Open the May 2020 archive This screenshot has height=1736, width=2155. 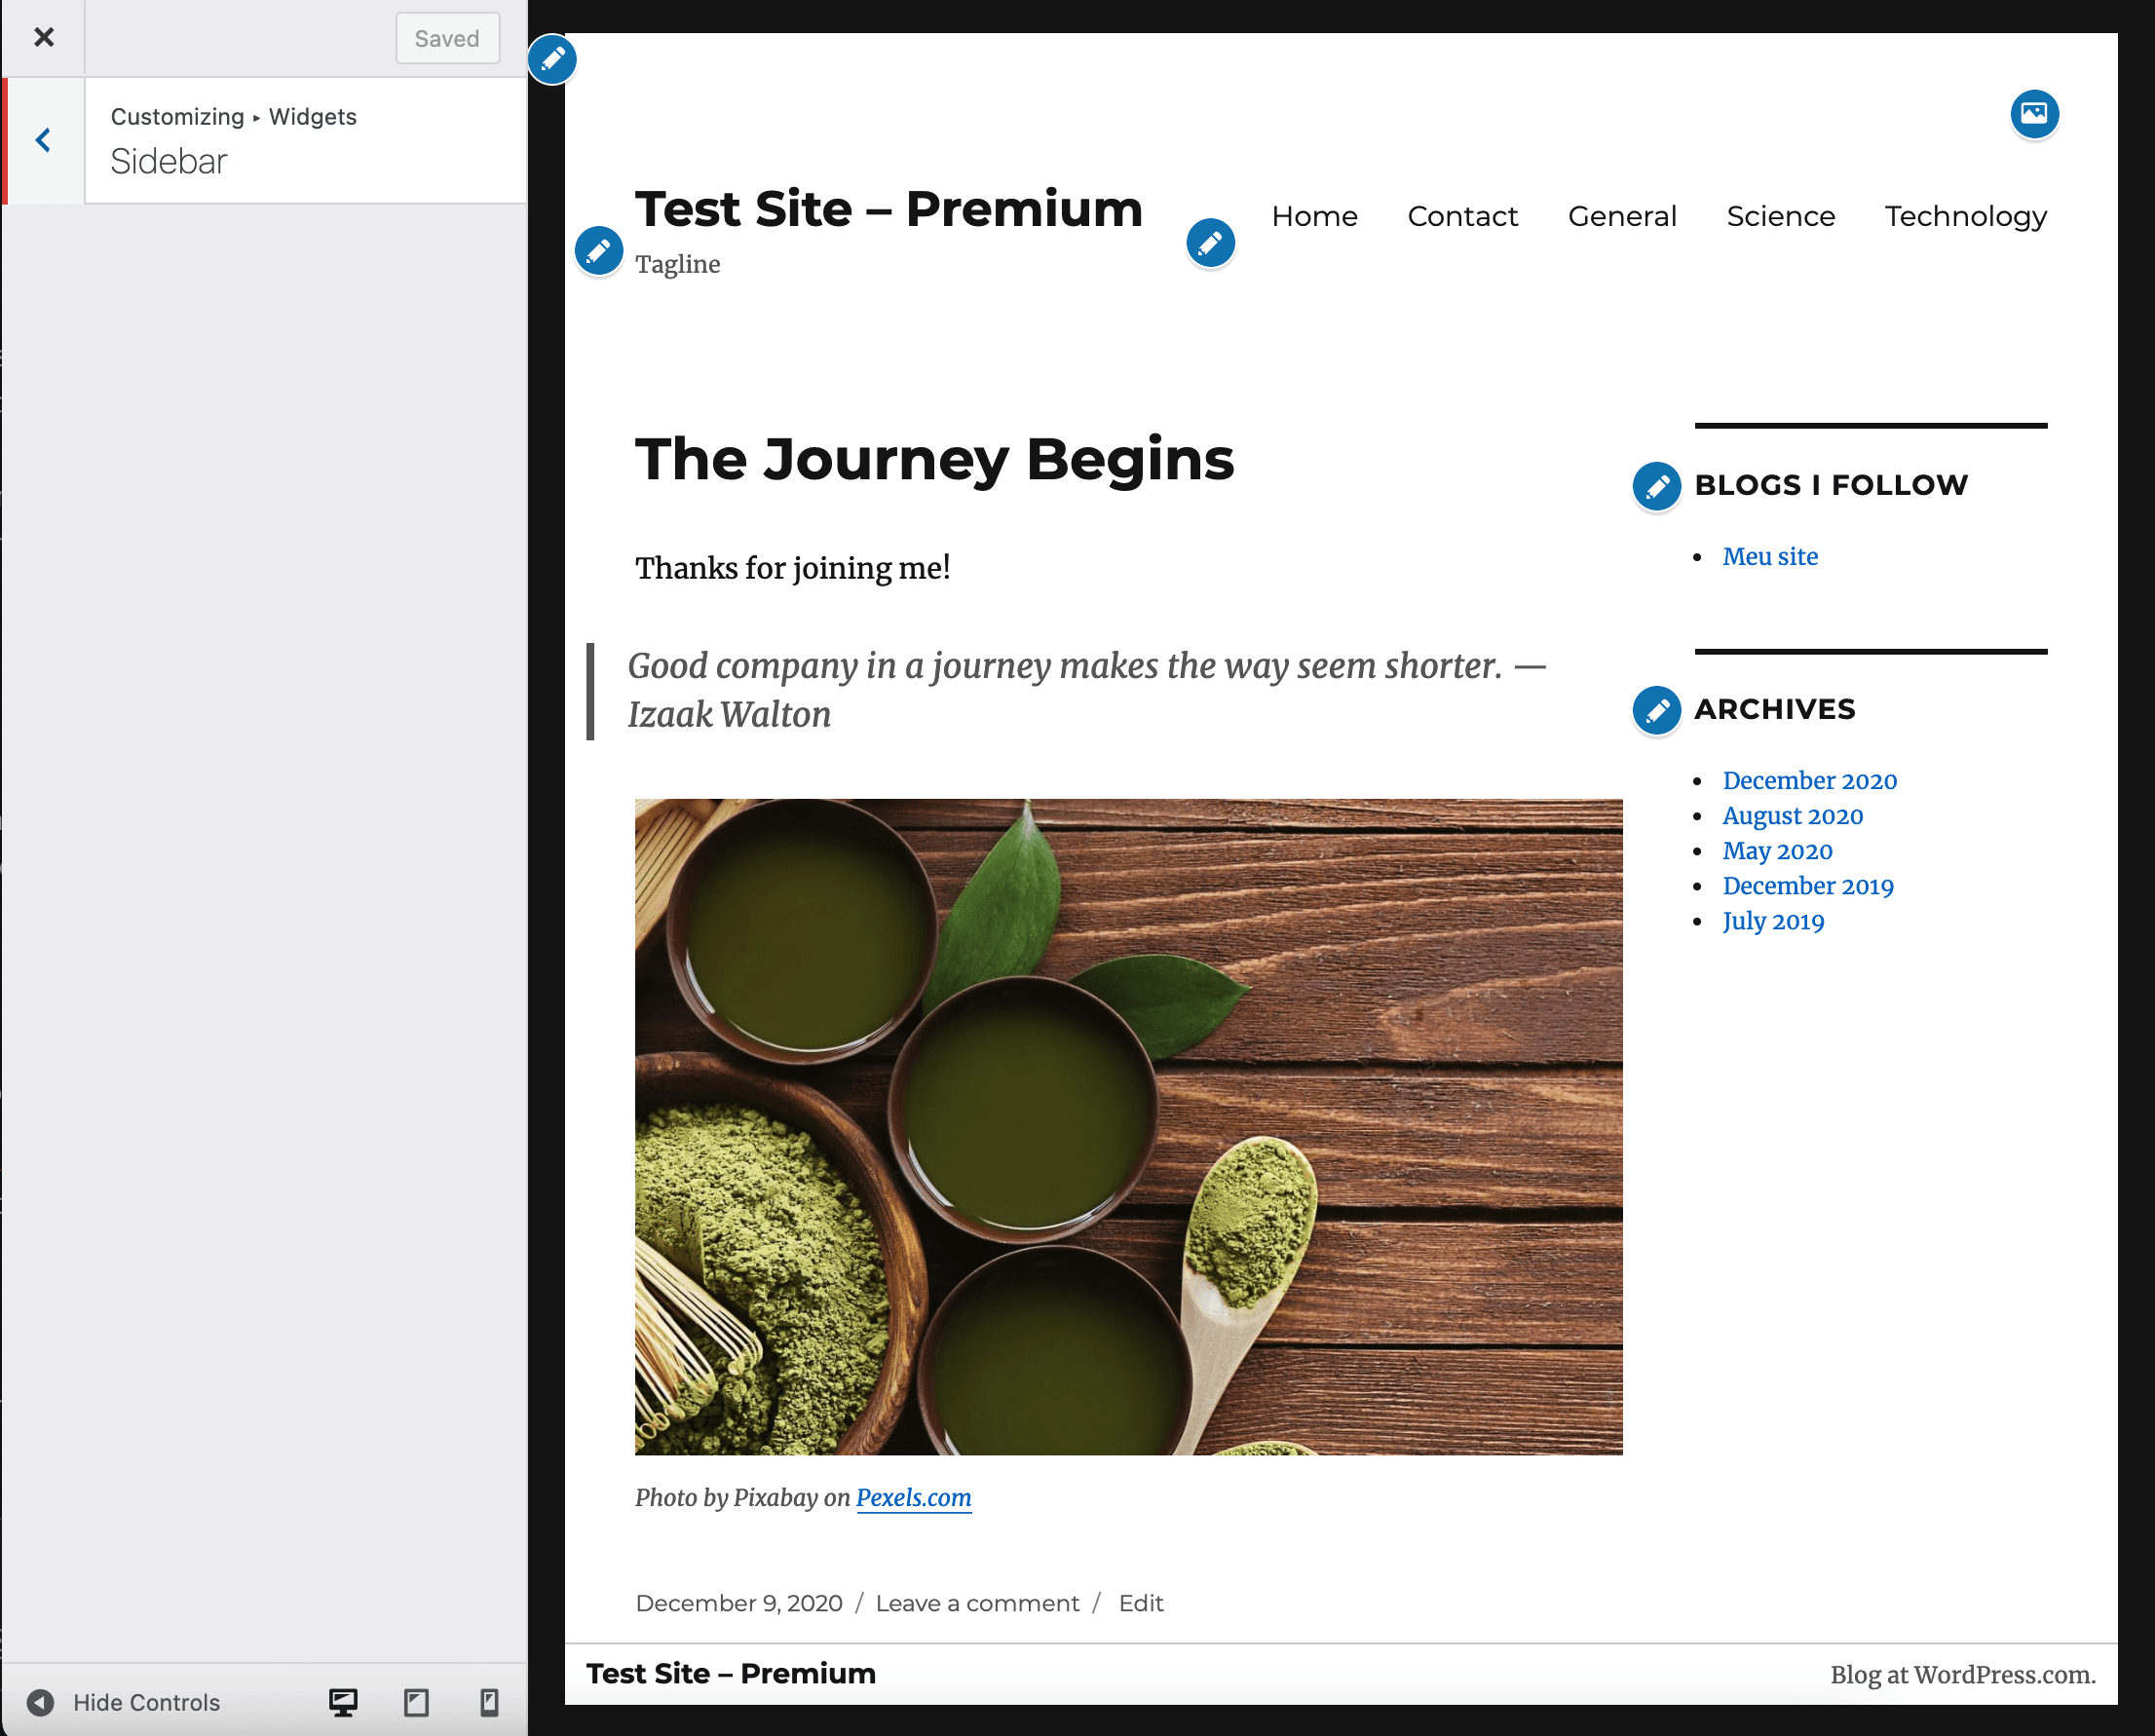click(1777, 851)
